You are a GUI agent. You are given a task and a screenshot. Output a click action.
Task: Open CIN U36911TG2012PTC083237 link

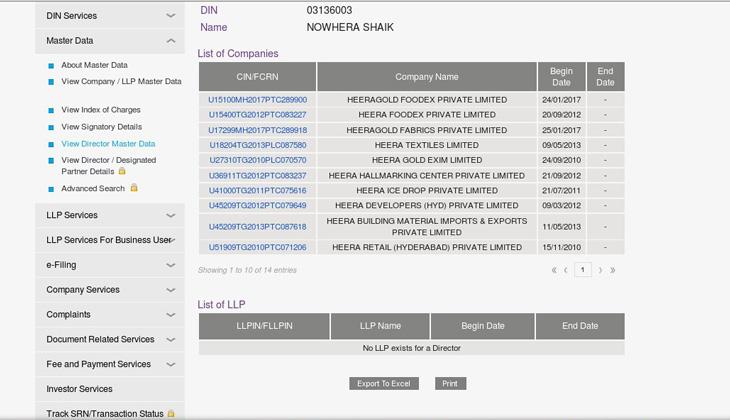[x=257, y=176]
